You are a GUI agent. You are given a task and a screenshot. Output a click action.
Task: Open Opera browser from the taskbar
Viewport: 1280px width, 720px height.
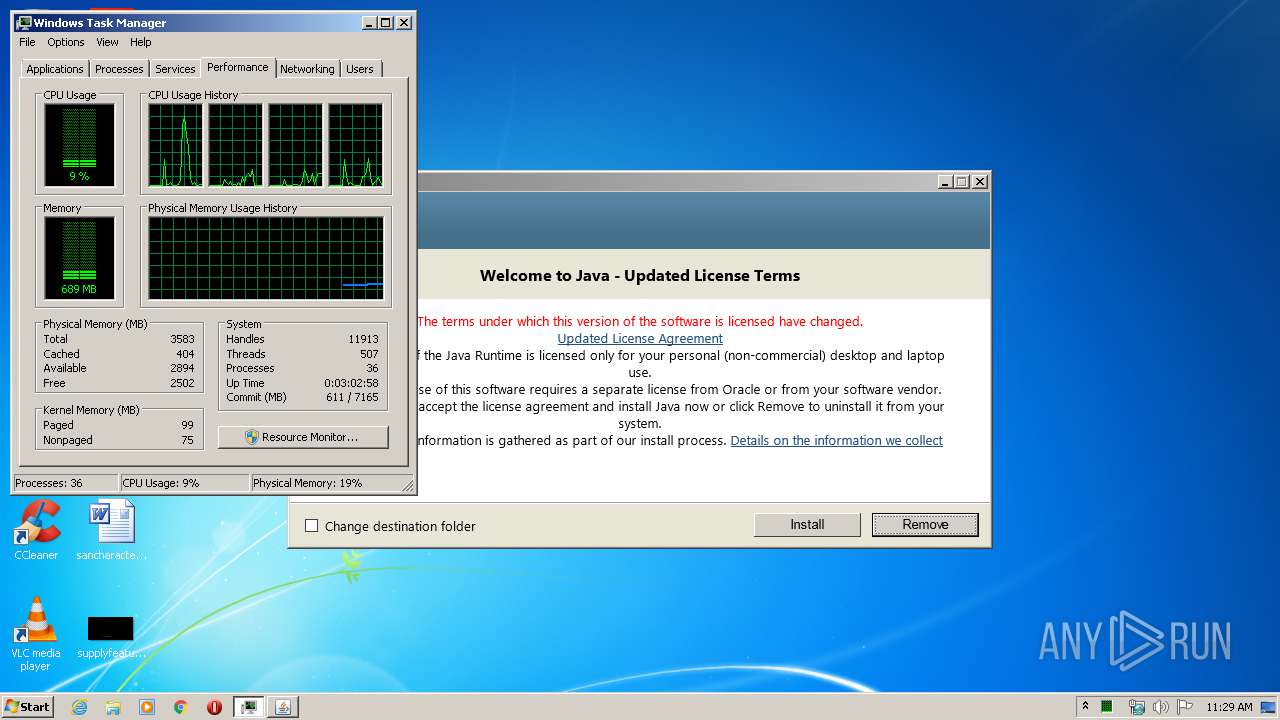click(x=214, y=707)
